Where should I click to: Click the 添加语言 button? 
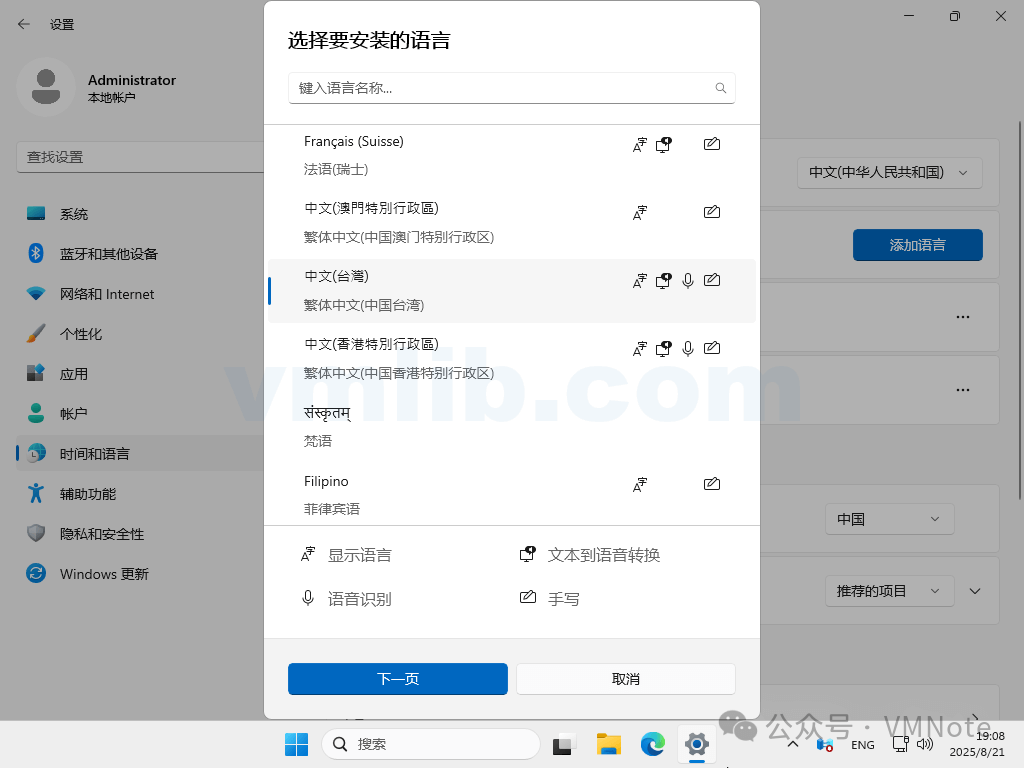pyautogui.click(x=917, y=245)
